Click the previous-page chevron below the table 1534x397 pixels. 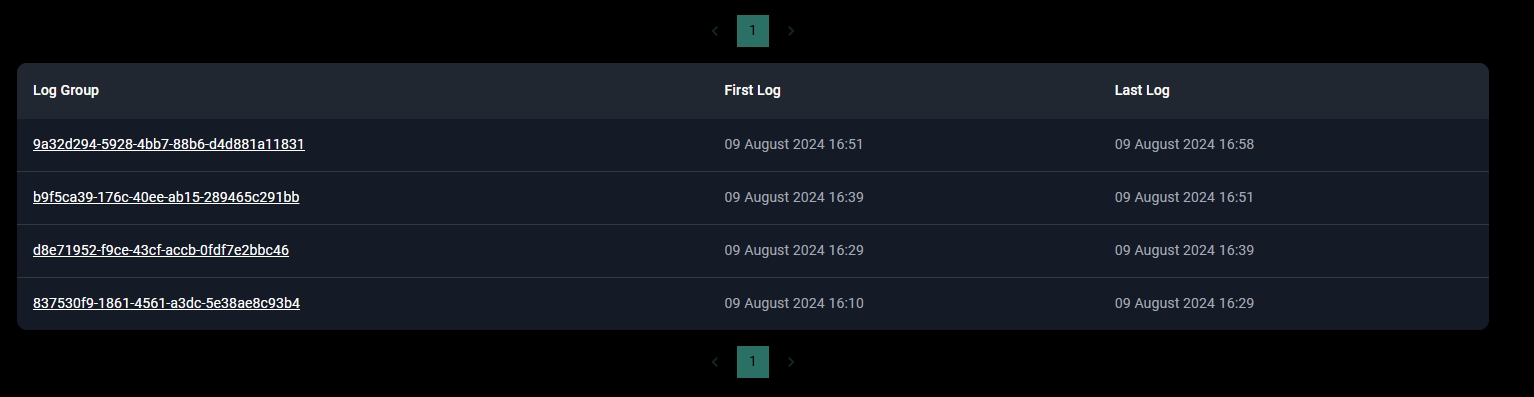[715, 362]
